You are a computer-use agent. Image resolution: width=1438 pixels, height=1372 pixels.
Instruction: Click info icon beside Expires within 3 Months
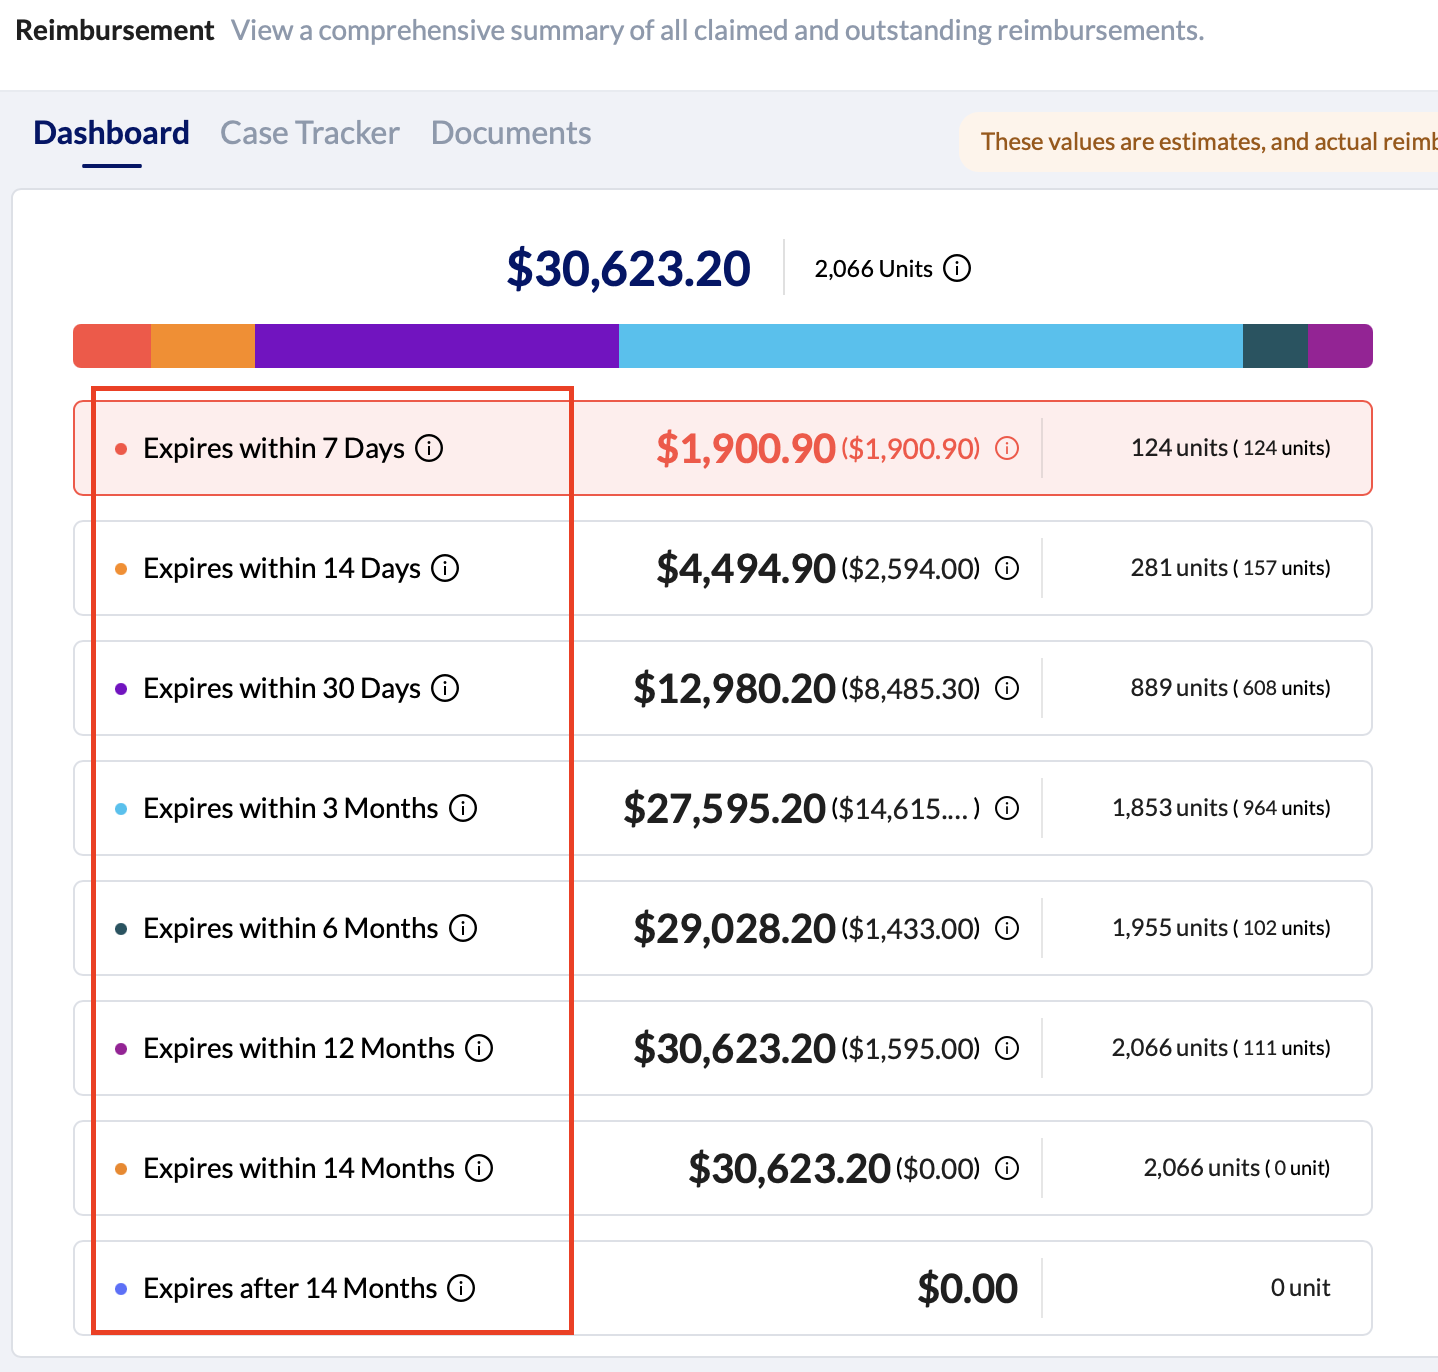pos(463,808)
